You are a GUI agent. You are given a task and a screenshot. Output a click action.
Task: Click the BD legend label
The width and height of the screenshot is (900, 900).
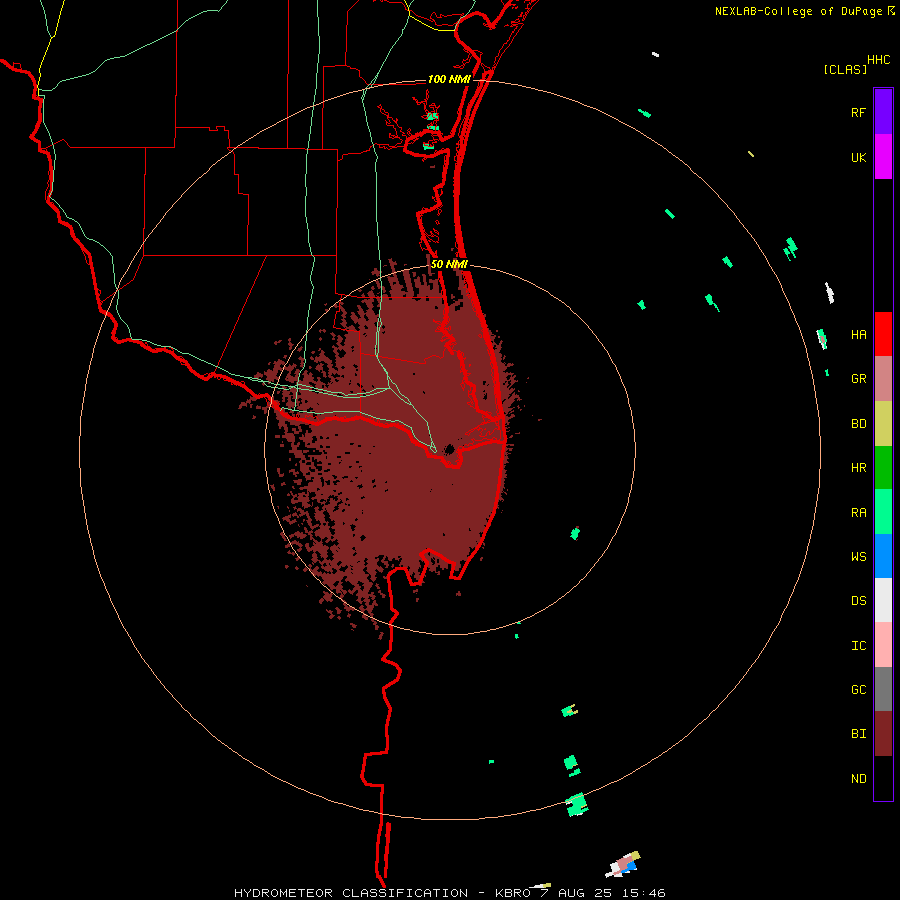coord(859,424)
